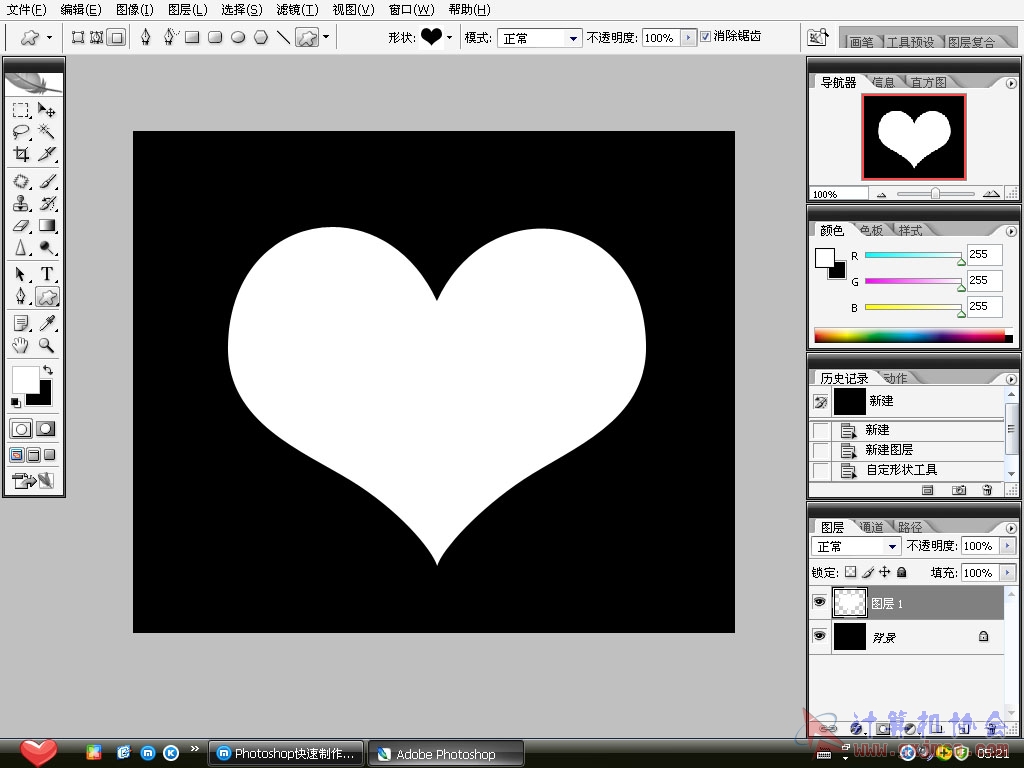Image resolution: width=1024 pixels, height=768 pixels.
Task: Open geometry options arrow after shape tools
Action: (x=326, y=37)
